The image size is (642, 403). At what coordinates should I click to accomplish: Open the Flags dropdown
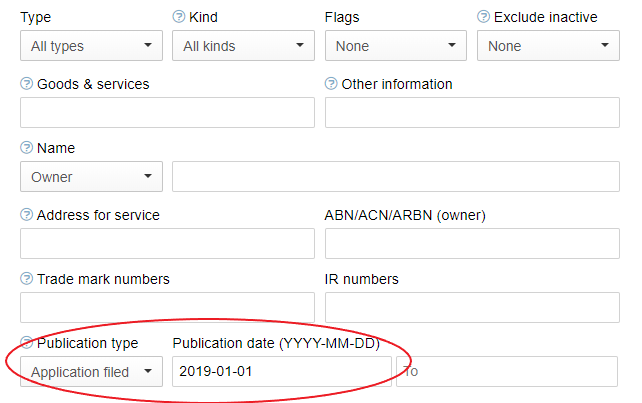tap(396, 46)
